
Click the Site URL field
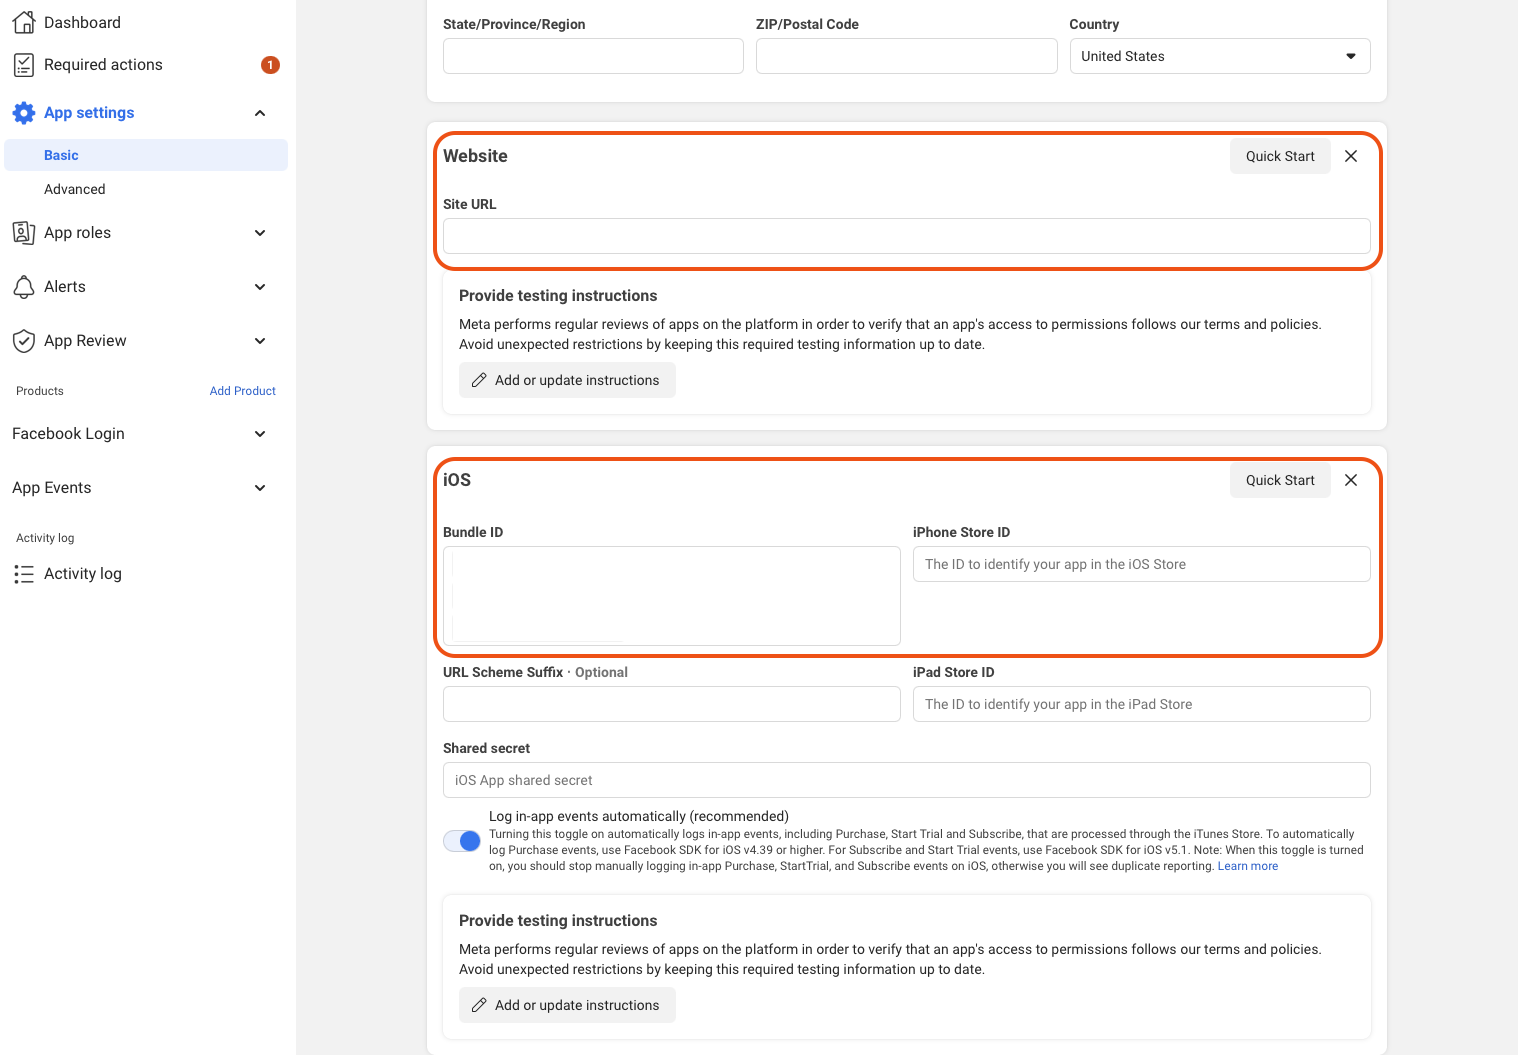click(907, 236)
